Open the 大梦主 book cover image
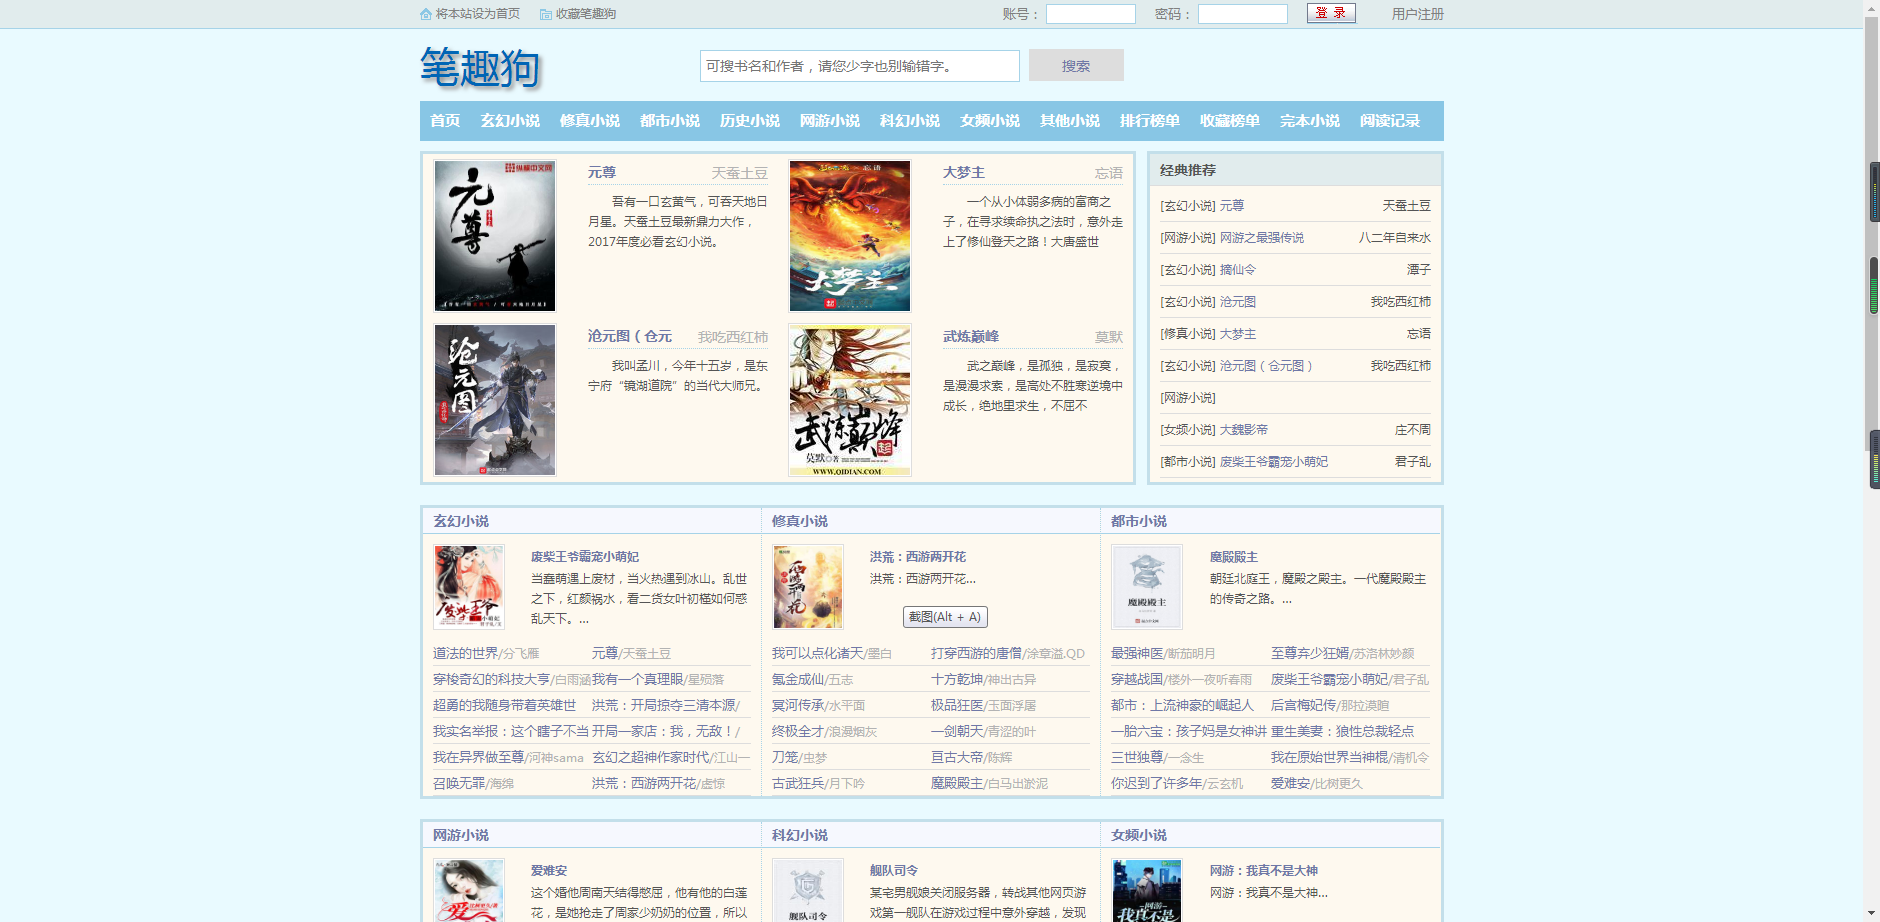This screenshot has height=922, width=1880. 850,236
